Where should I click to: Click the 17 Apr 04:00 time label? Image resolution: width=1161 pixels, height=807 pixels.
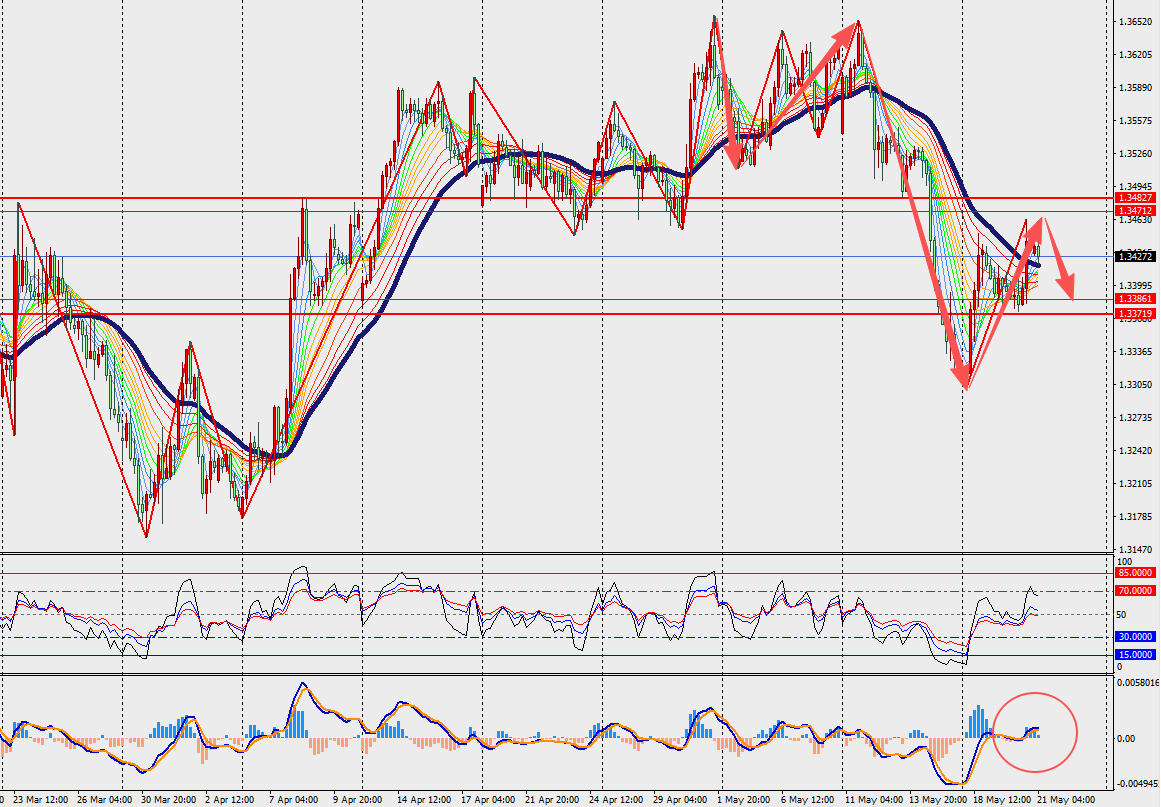(x=488, y=800)
